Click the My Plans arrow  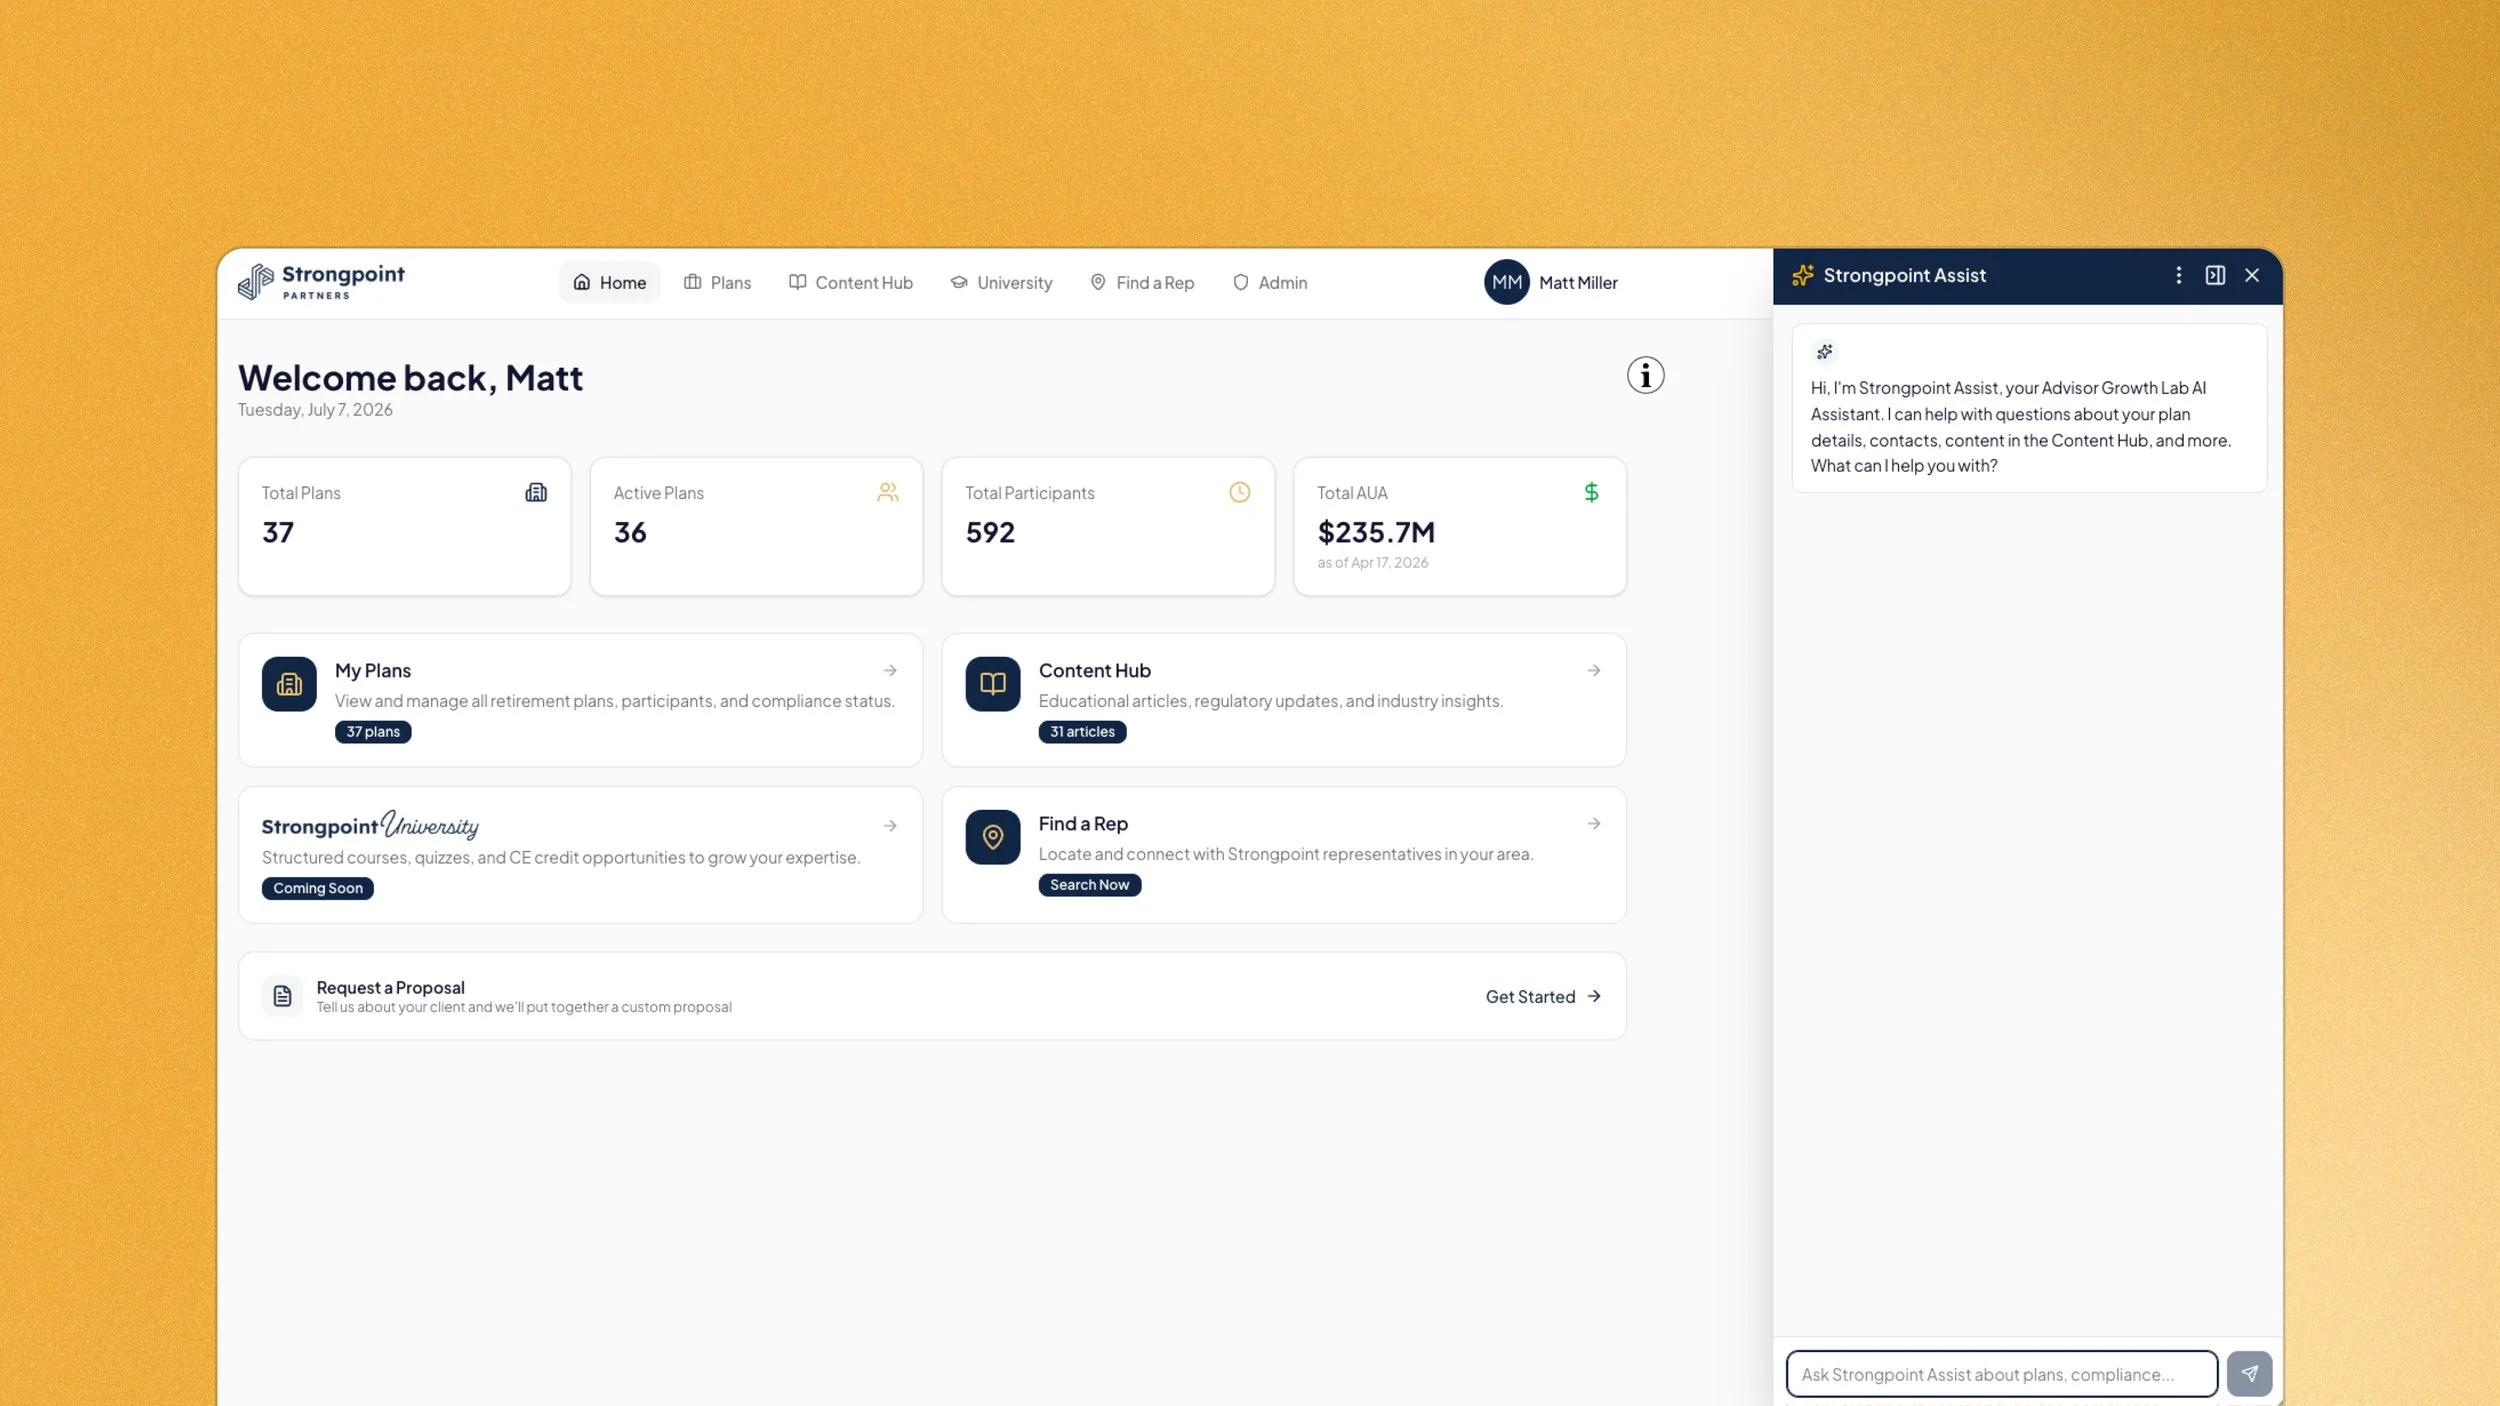890,671
